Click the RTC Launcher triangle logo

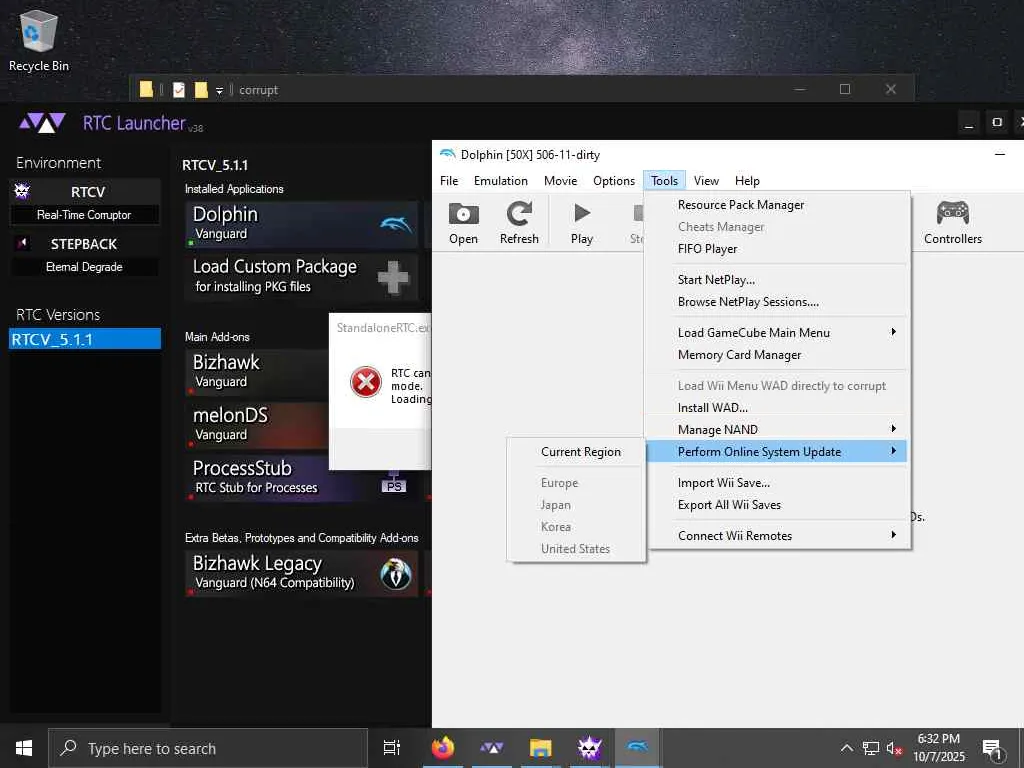tap(42, 122)
